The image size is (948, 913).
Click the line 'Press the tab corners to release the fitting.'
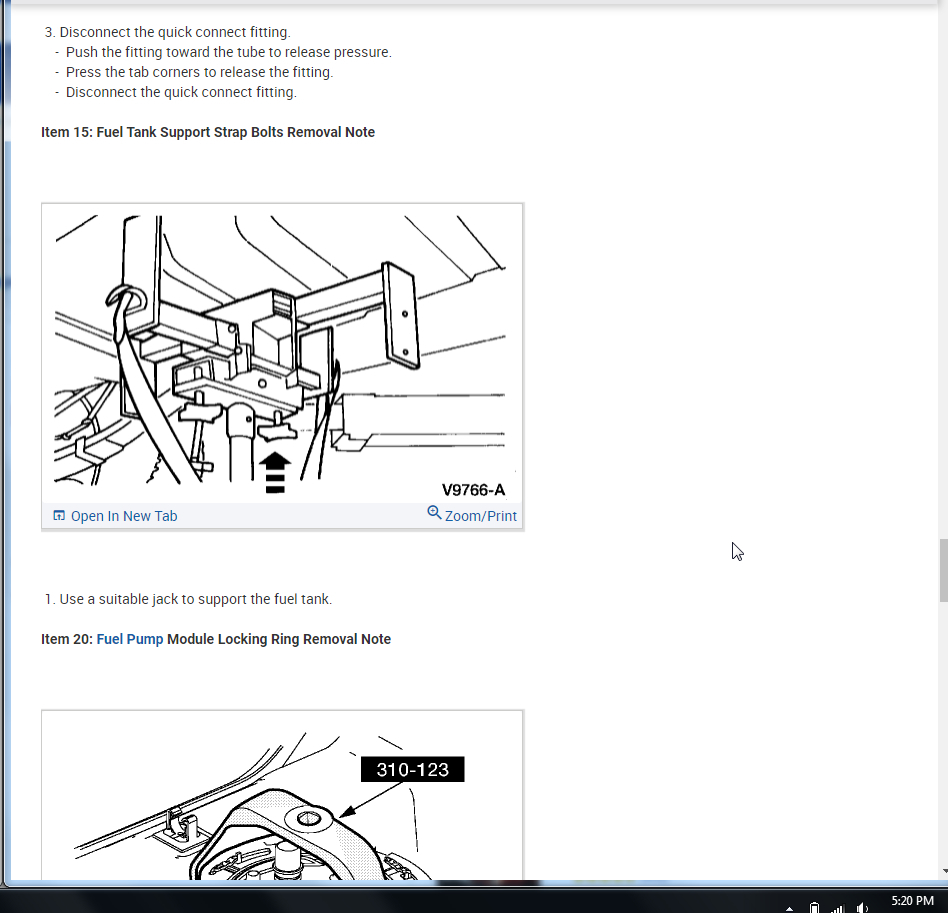pos(200,72)
